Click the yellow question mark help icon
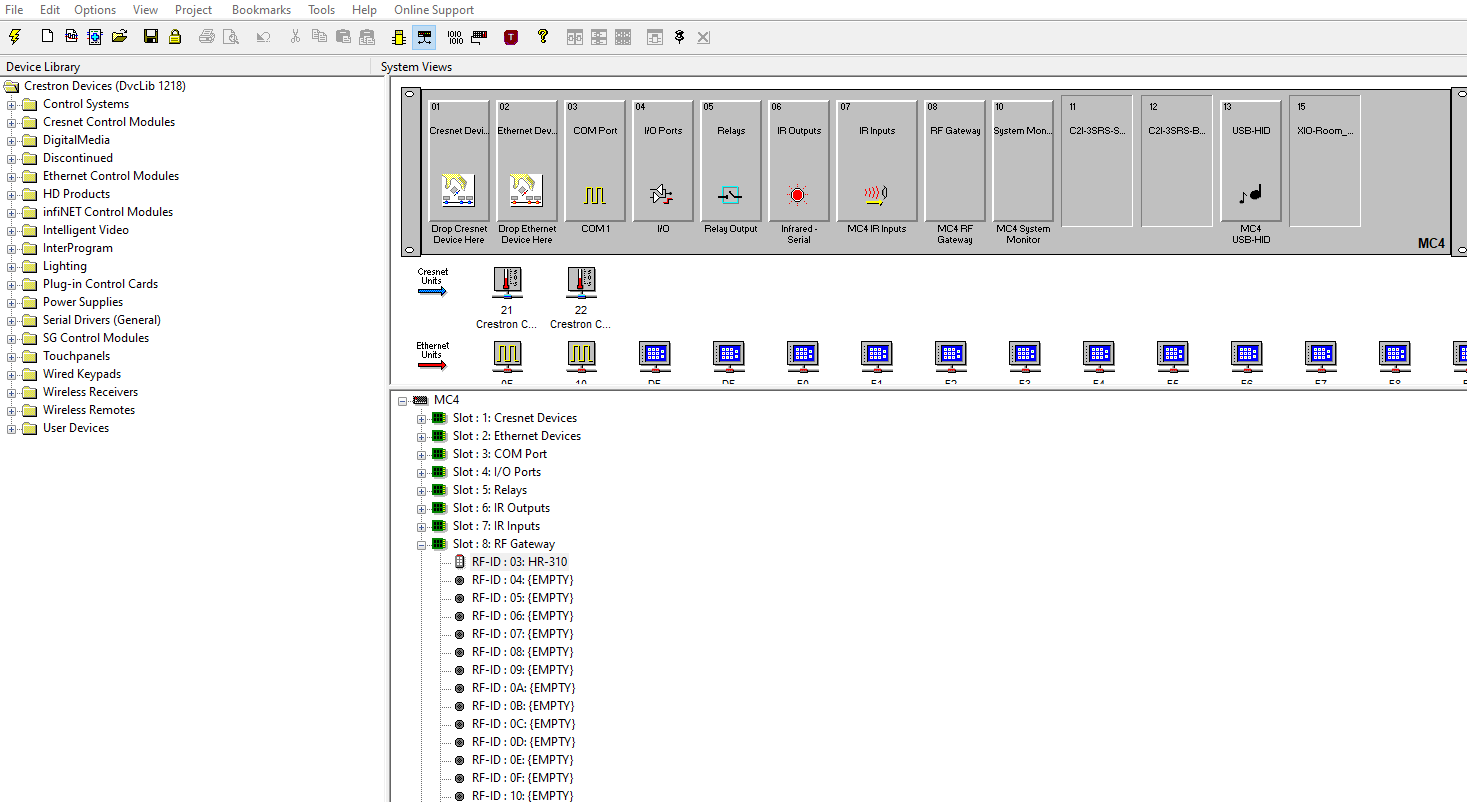 tap(543, 37)
